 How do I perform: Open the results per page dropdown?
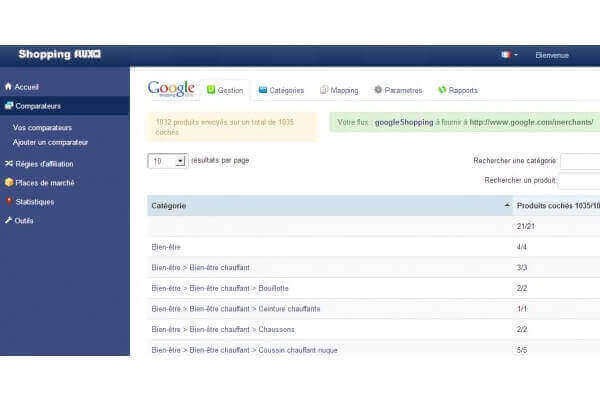coord(167,161)
